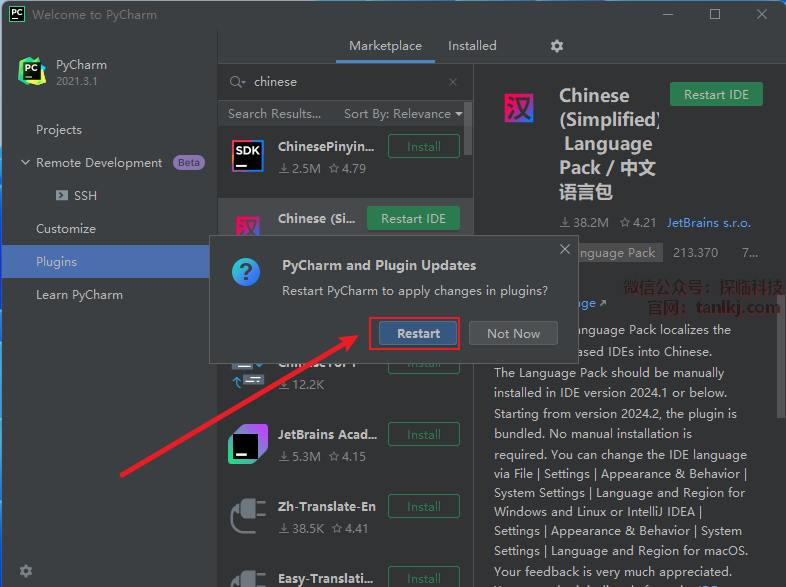Click Restart IDE in the plugin list

click(413, 219)
